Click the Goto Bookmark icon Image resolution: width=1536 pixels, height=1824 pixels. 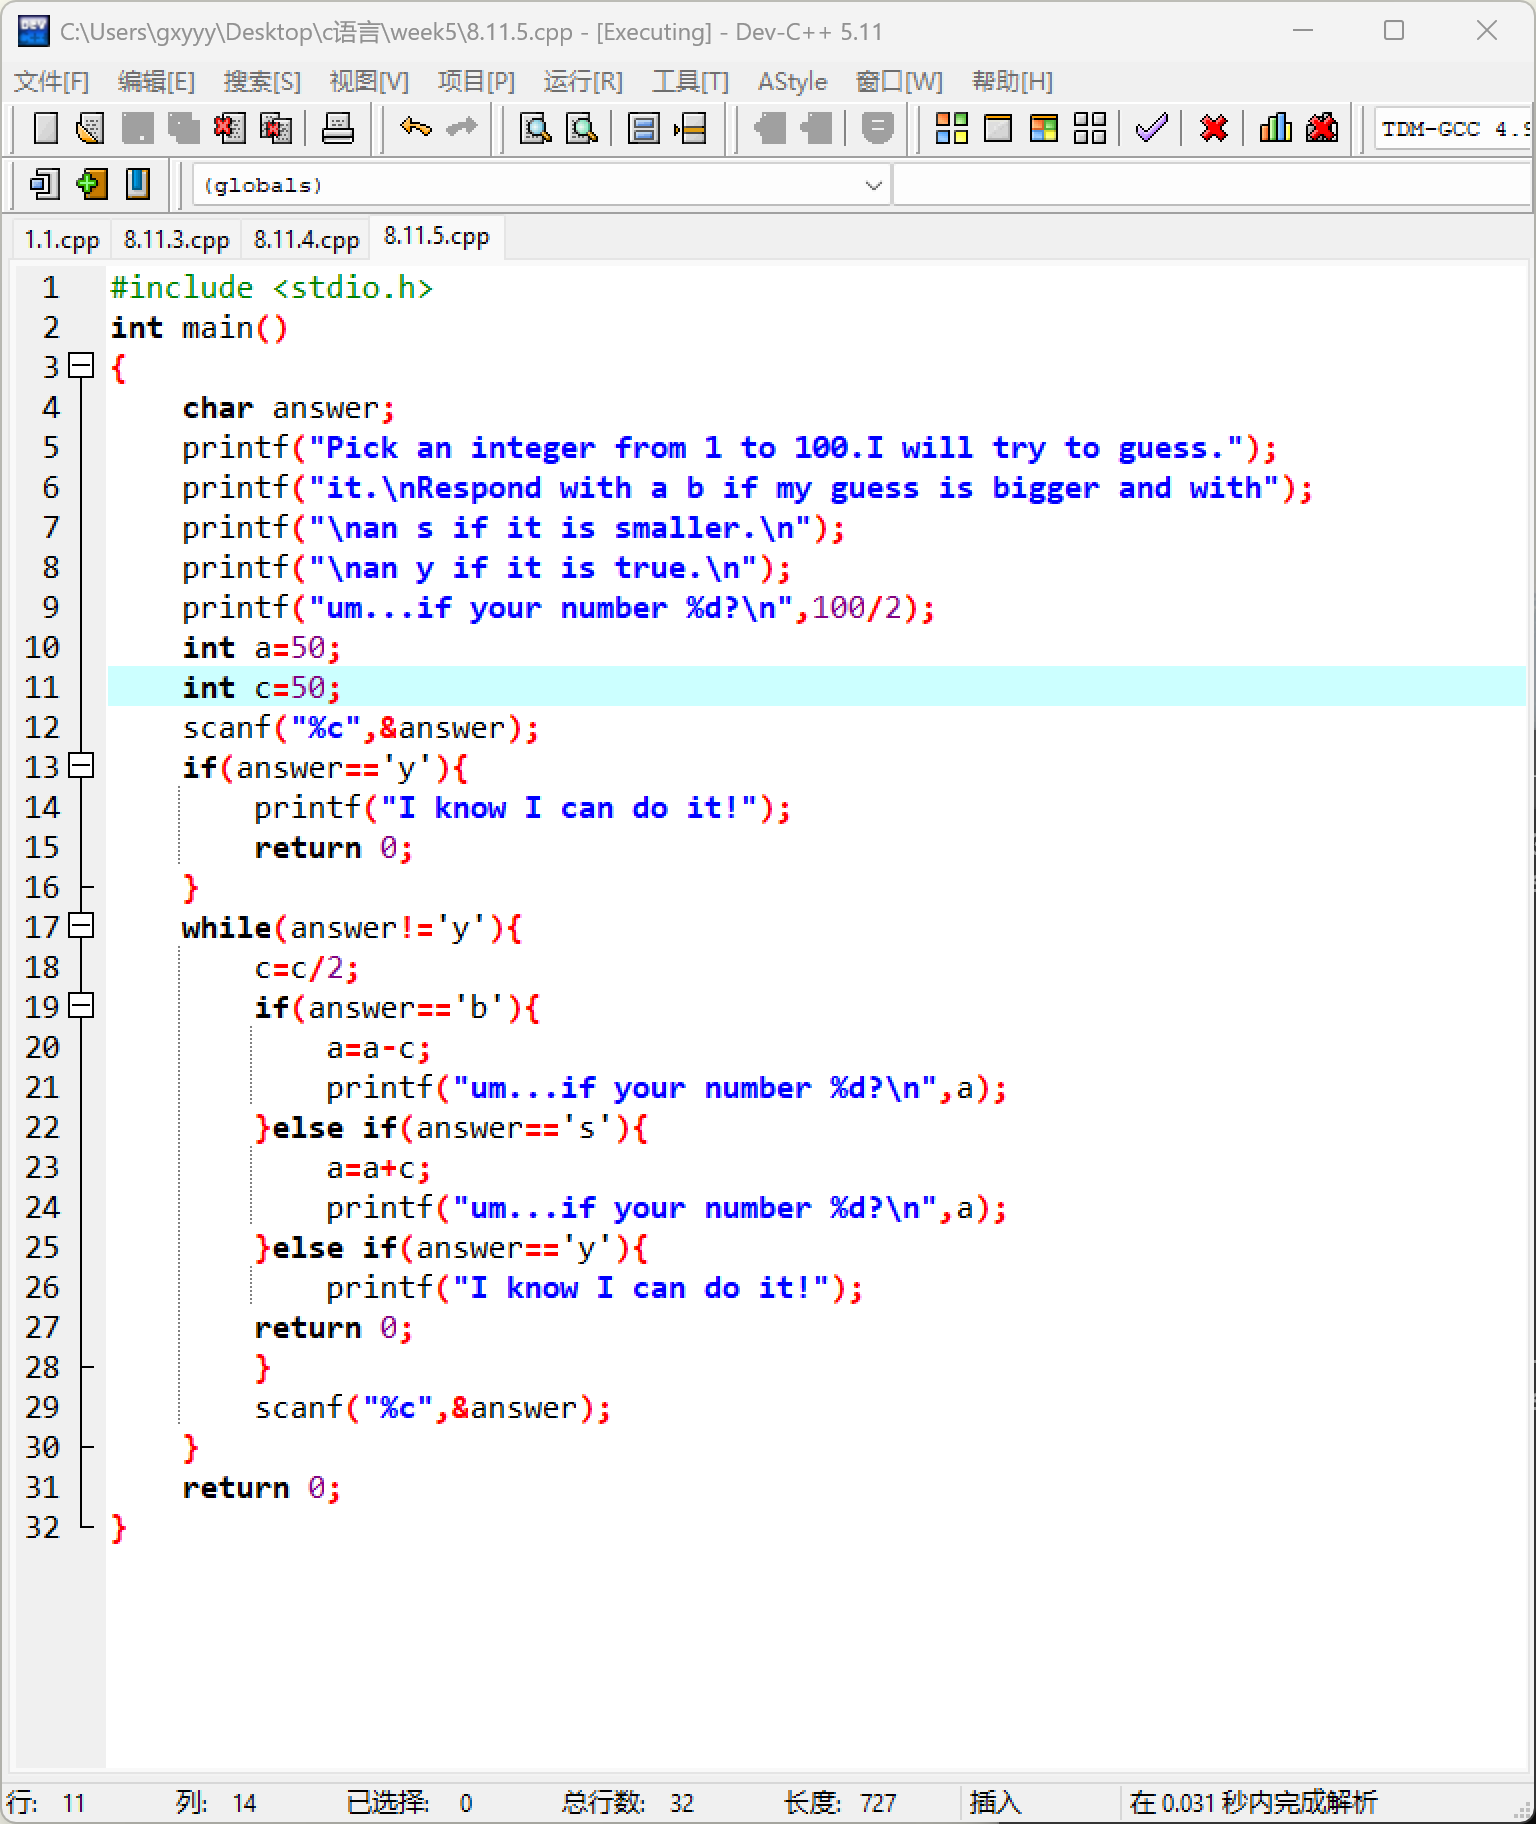[690, 128]
